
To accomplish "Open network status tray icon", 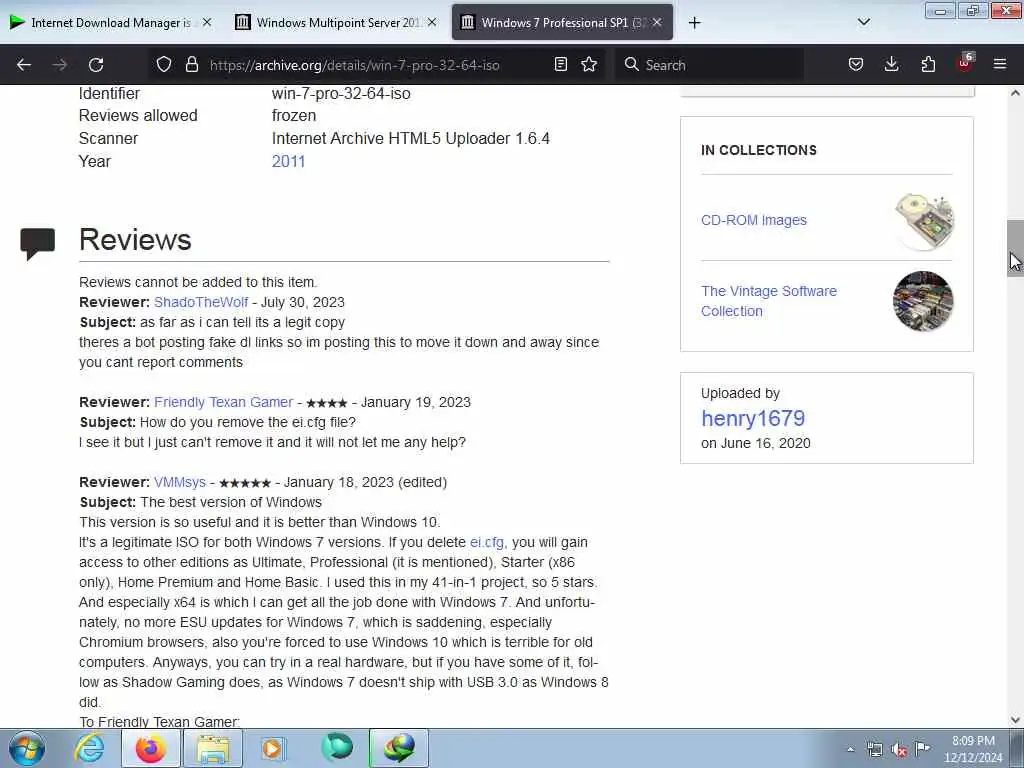I will coord(874,749).
